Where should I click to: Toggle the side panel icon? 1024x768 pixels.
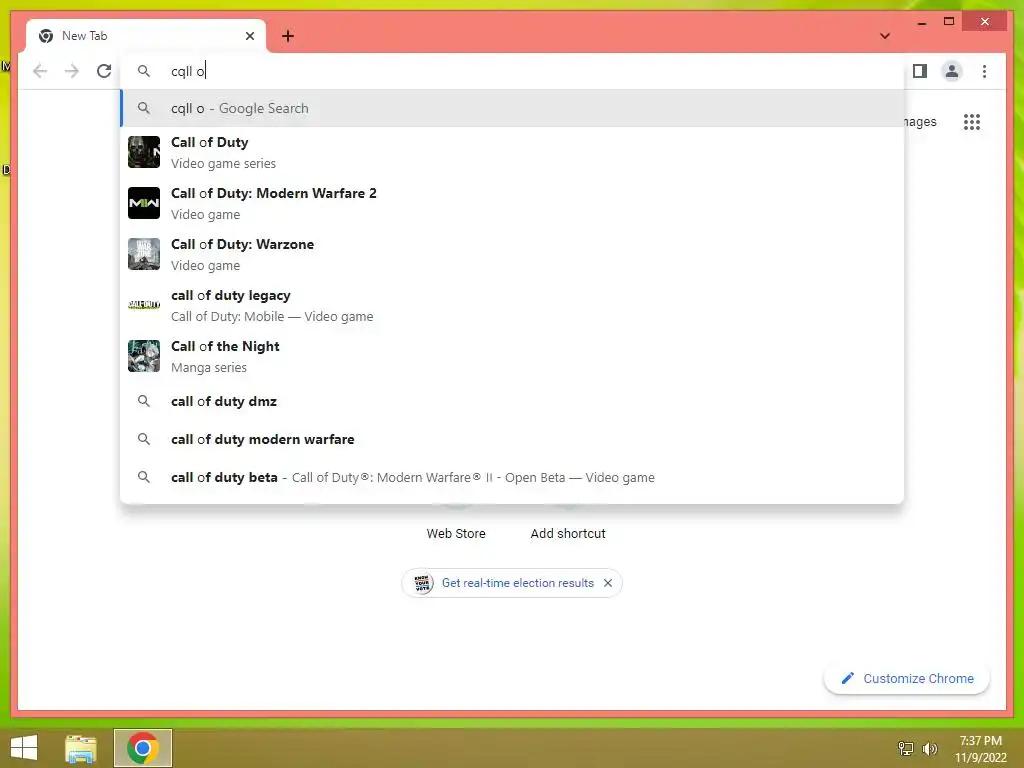(x=920, y=71)
